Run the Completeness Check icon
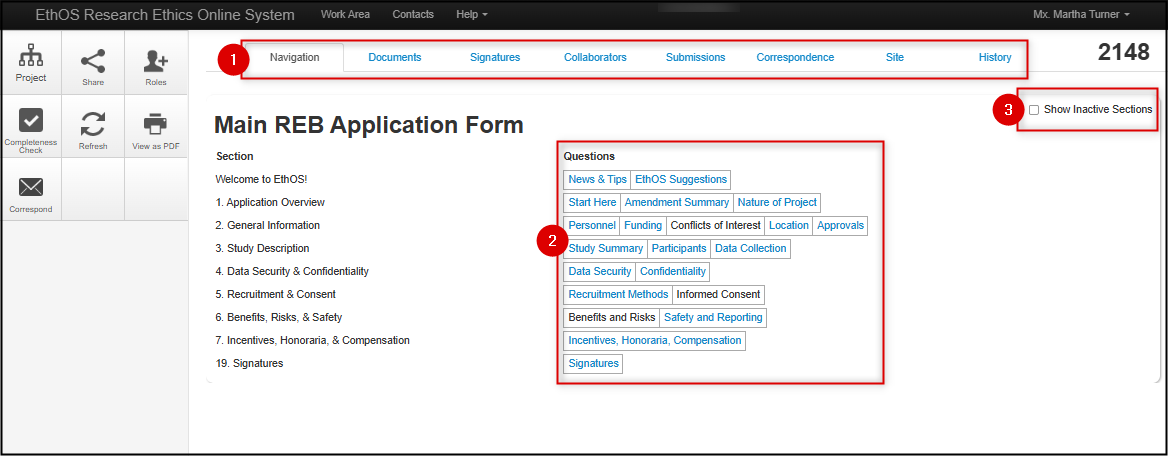The height and width of the screenshot is (456, 1168). pyautogui.click(x=31, y=123)
